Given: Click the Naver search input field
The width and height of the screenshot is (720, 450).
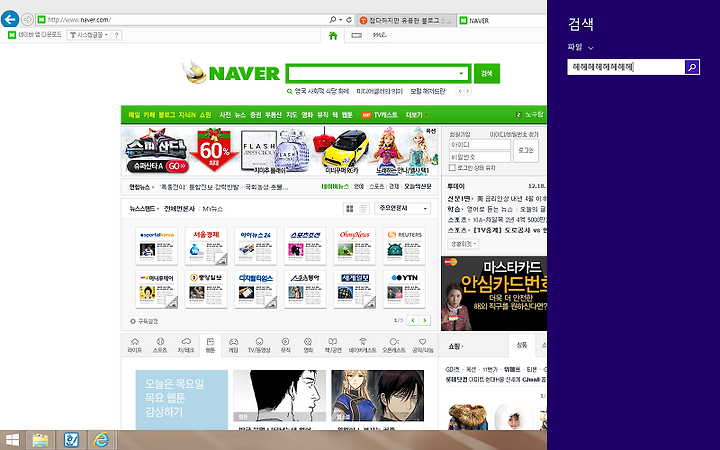Looking at the screenshot, I should 372,73.
